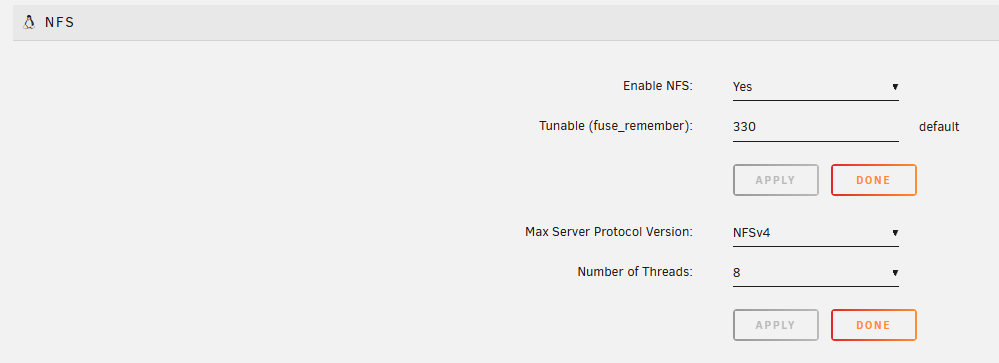Click the arrow on Enable NFS selector
The image size is (999, 363).
click(895, 87)
